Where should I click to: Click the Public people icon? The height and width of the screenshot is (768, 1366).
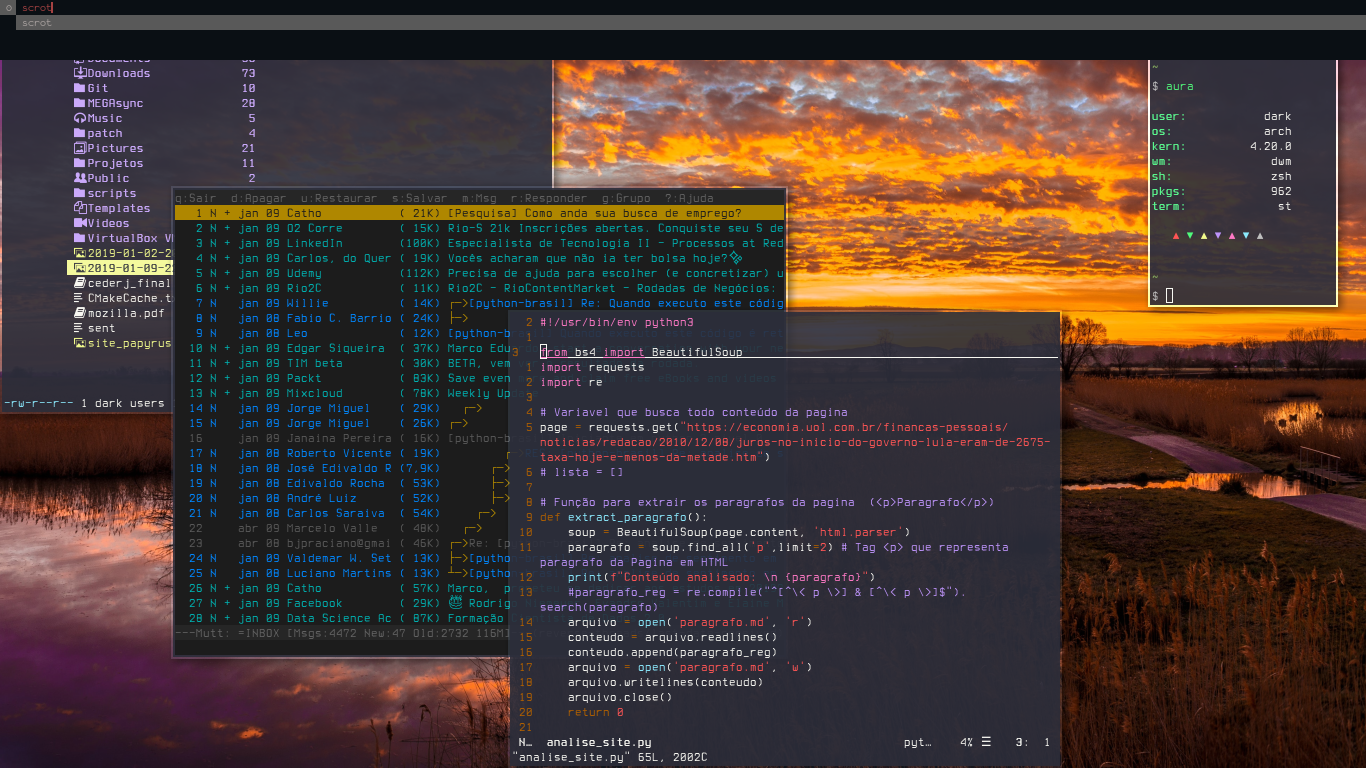80,178
